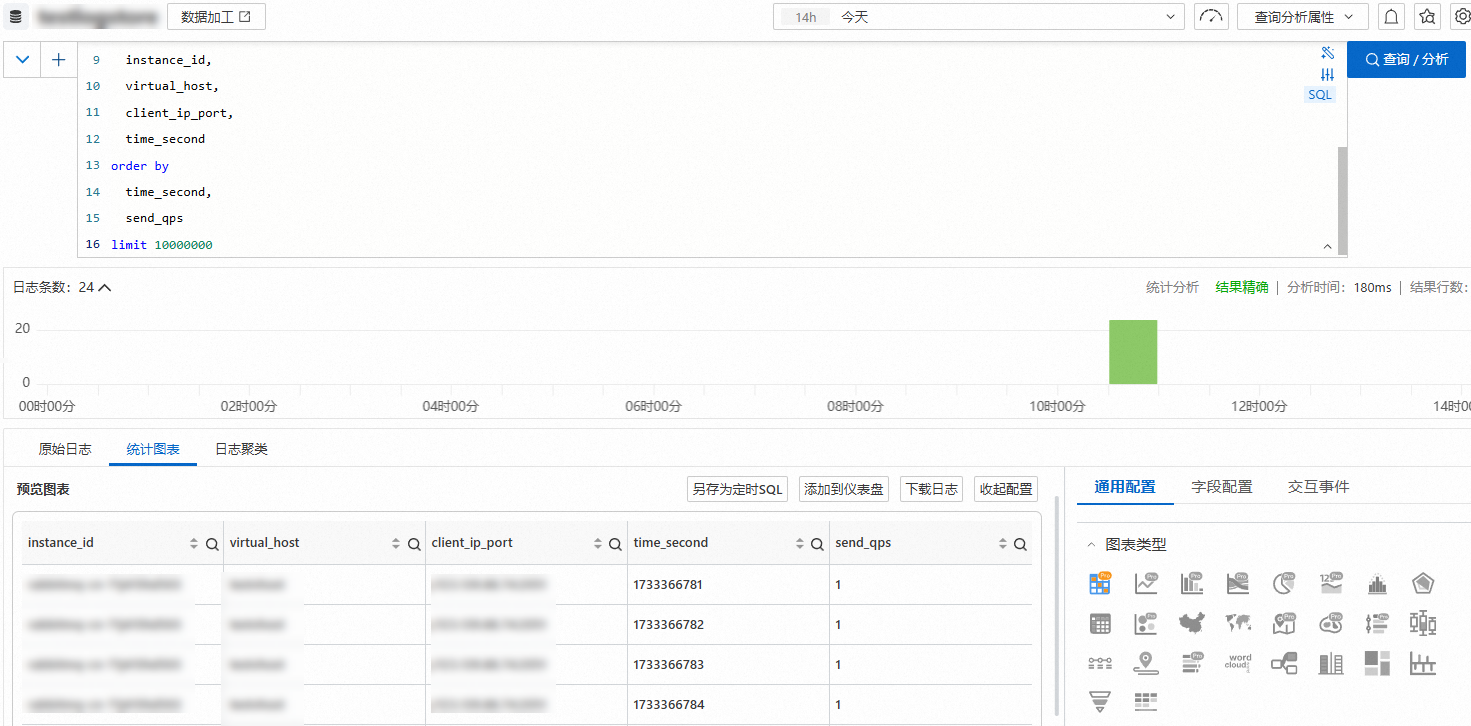Sort by the client_ip_port column

[597, 544]
